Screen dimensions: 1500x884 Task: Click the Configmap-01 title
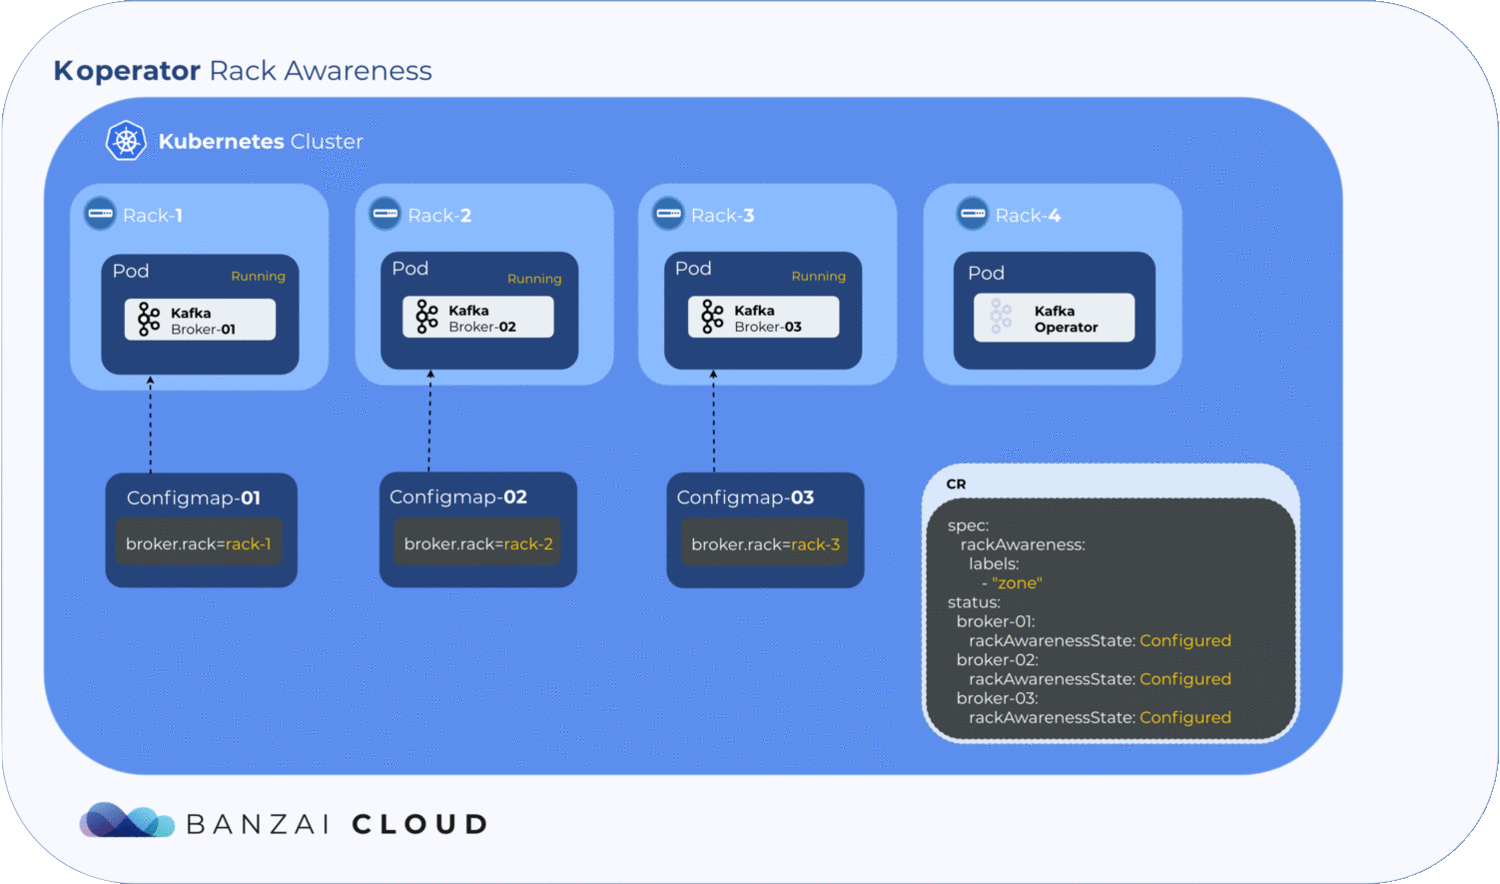click(x=194, y=498)
